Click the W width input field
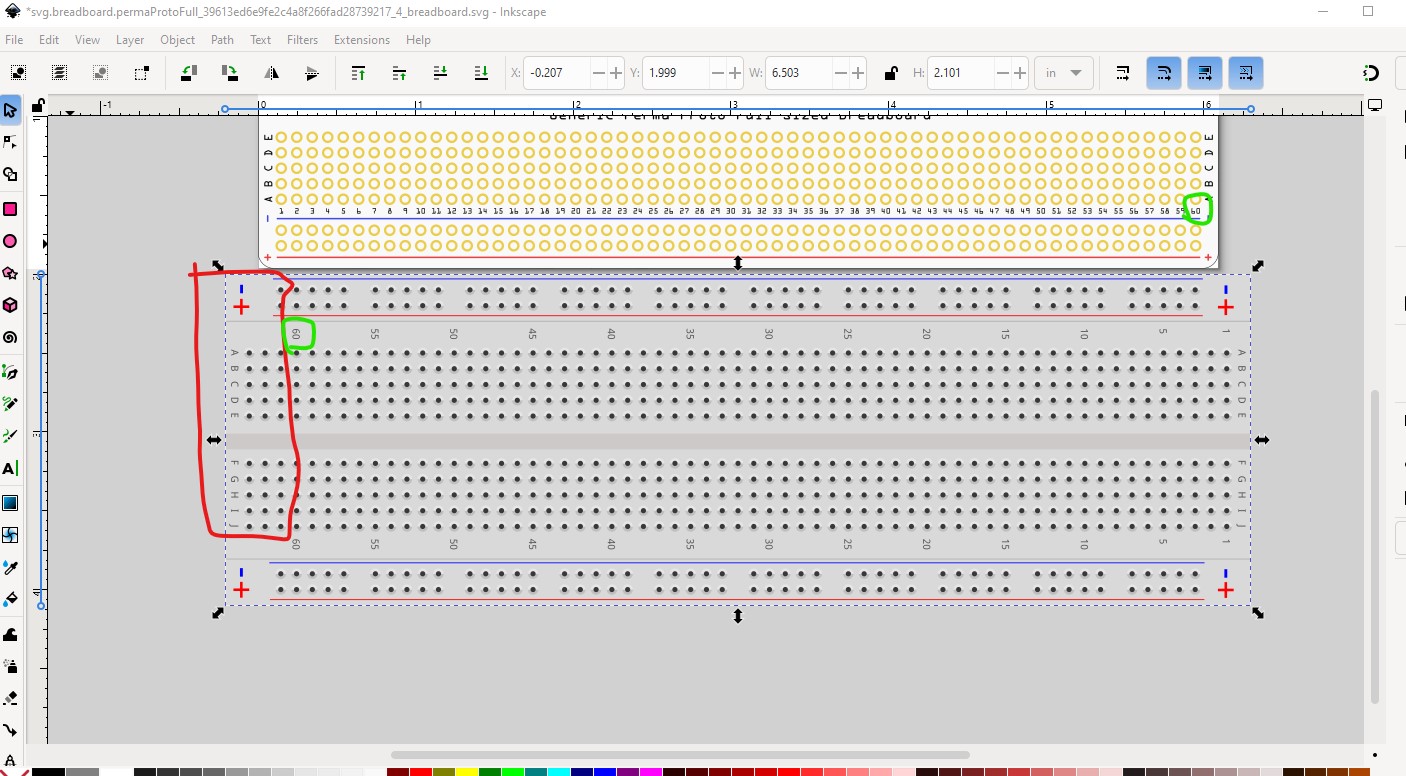Viewport: 1406px width, 776px height. pyautogui.click(x=798, y=73)
